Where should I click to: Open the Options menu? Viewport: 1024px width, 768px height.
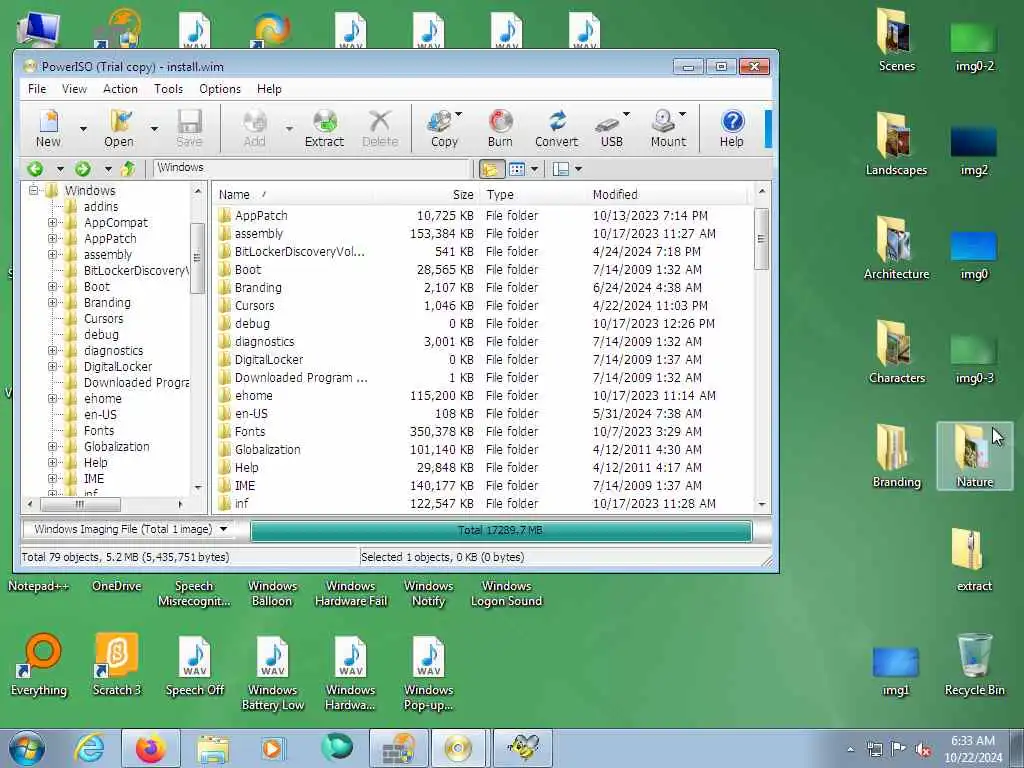pyautogui.click(x=220, y=89)
